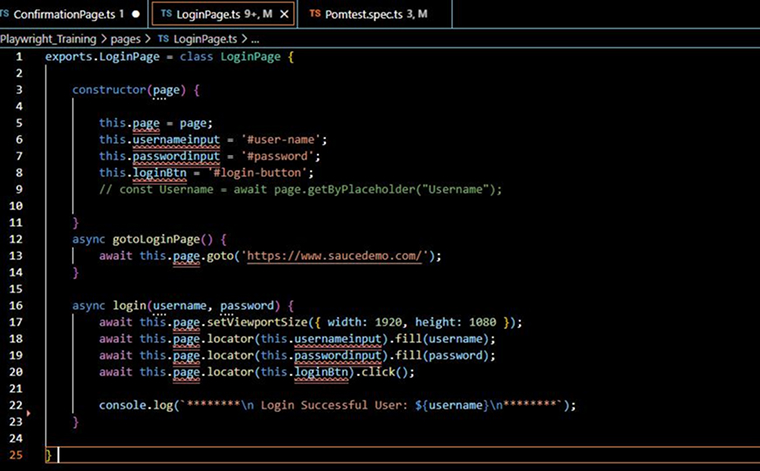
Task: Open the pages breadcrumb segment
Action: point(125,39)
